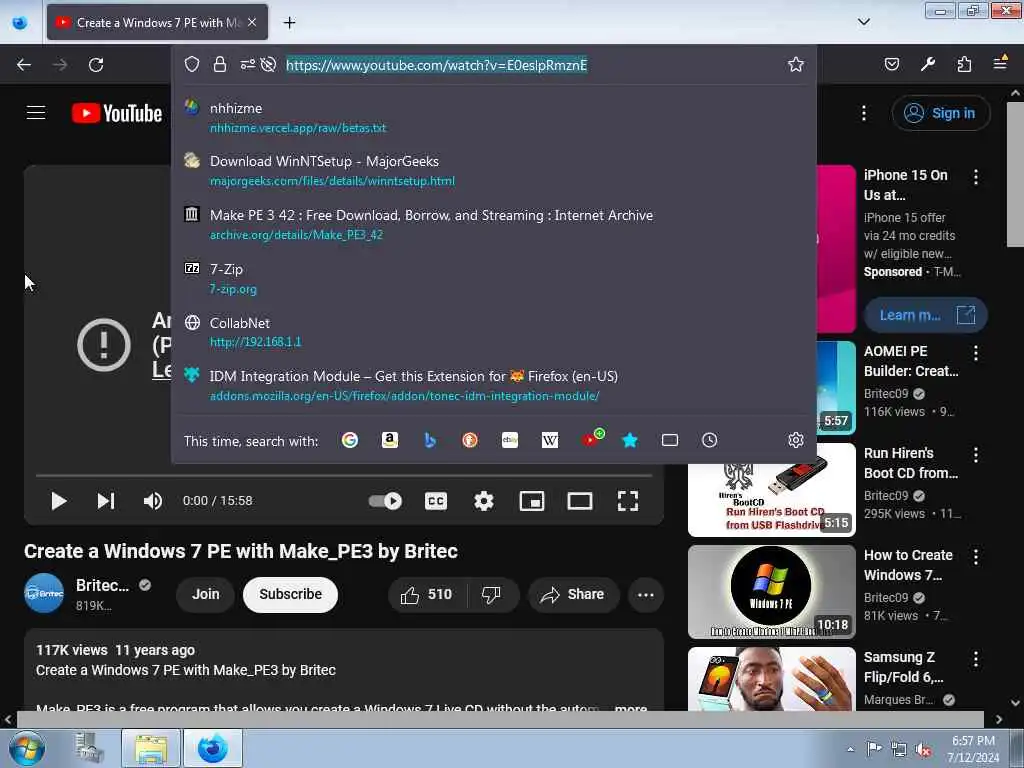The image size is (1024, 768).
Task: Open the site permissions icon in address bar
Action: tap(248, 64)
